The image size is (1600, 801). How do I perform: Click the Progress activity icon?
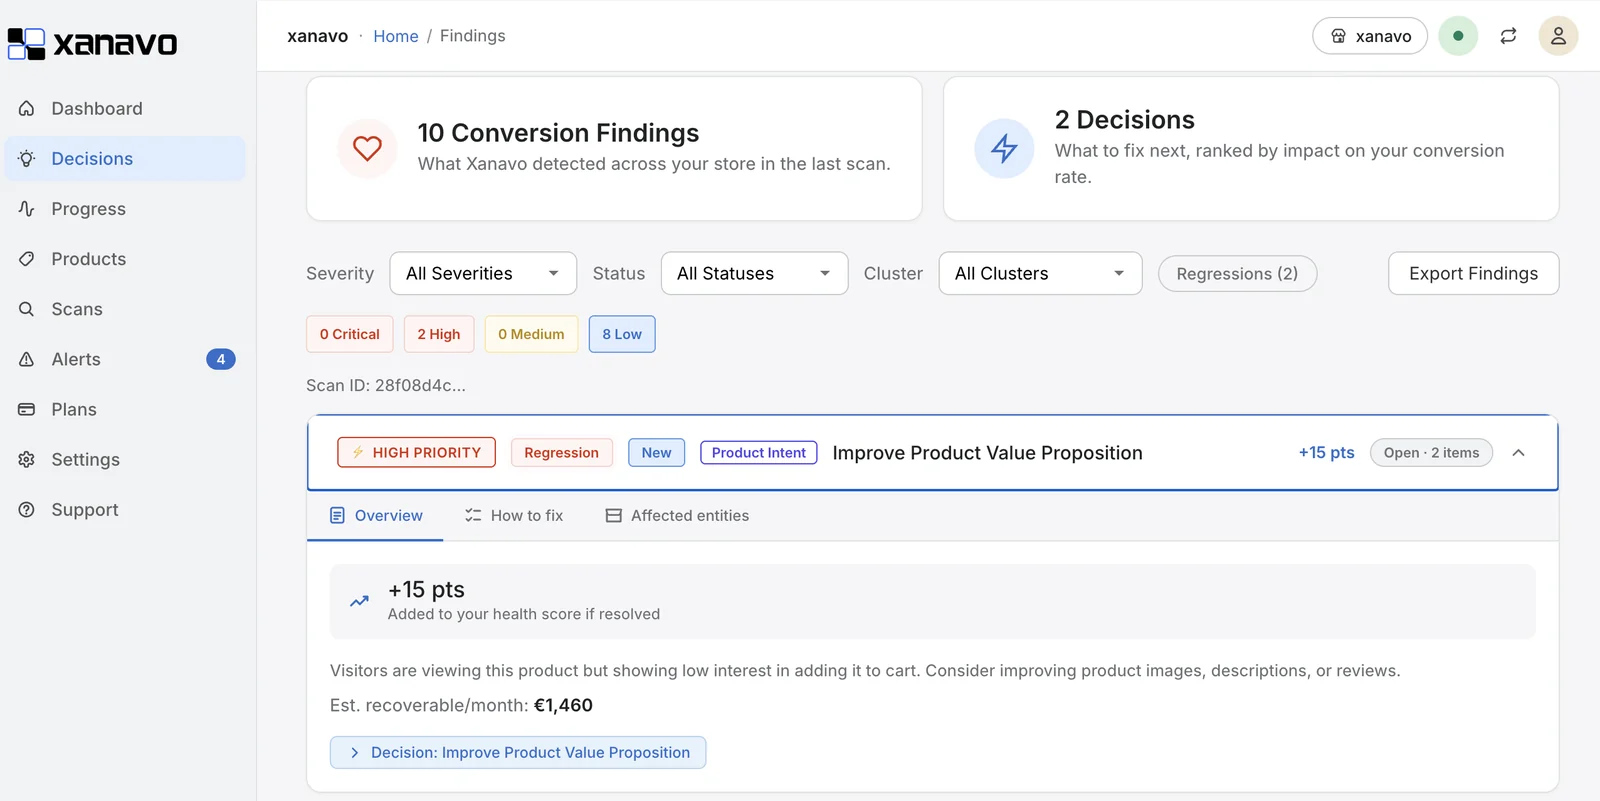[x=27, y=208]
